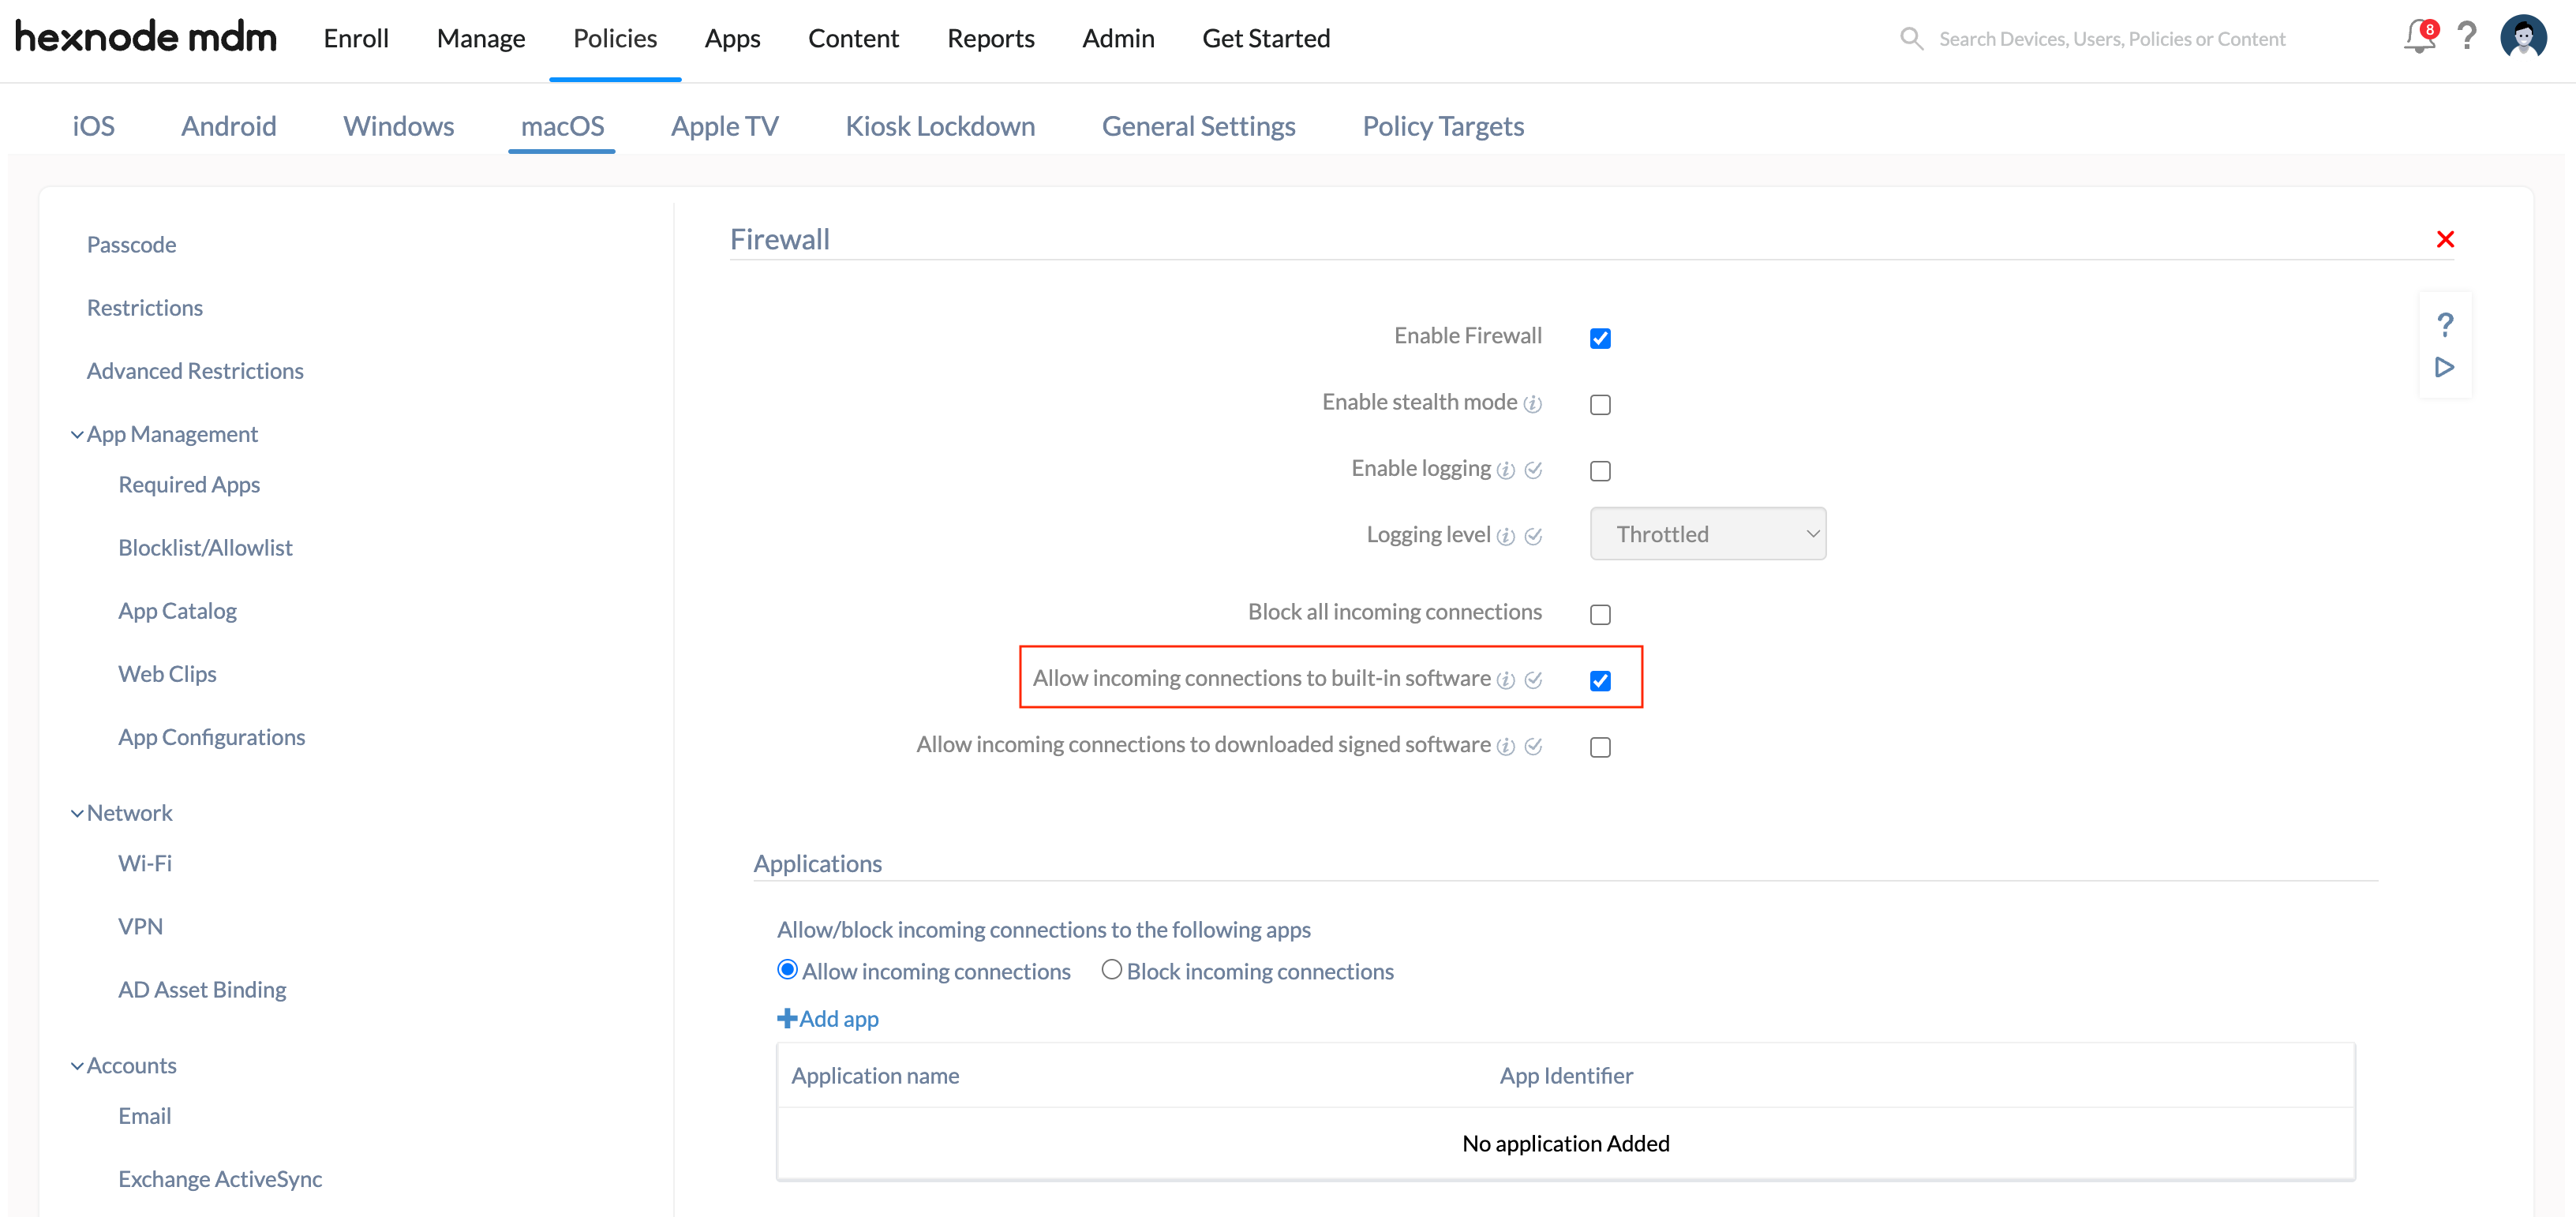Show info for Enable stealth mode
This screenshot has height=1217, width=2576.
(1532, 404)
